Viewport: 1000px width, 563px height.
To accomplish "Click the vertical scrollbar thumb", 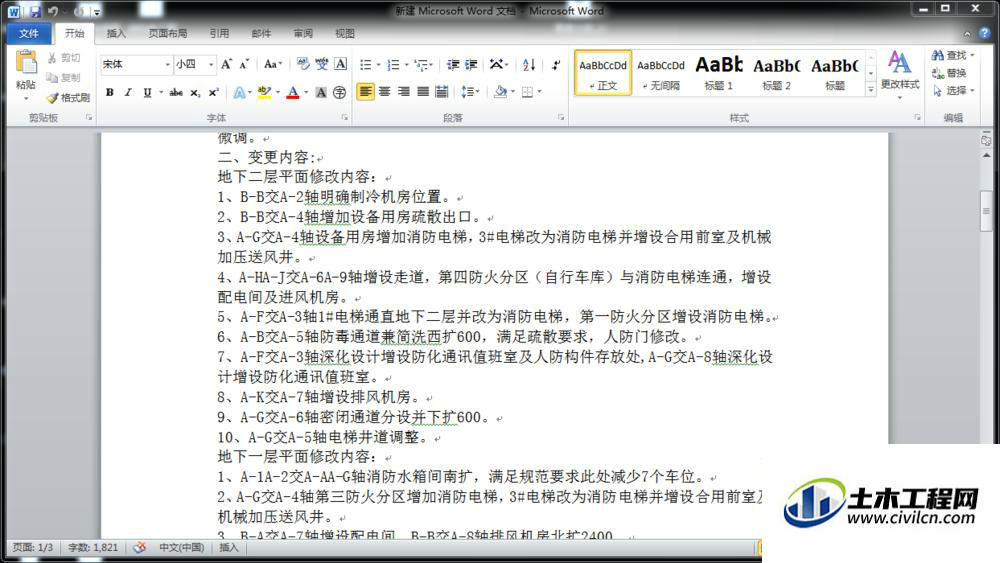I will pyautogui.click(x=986, y=210).
